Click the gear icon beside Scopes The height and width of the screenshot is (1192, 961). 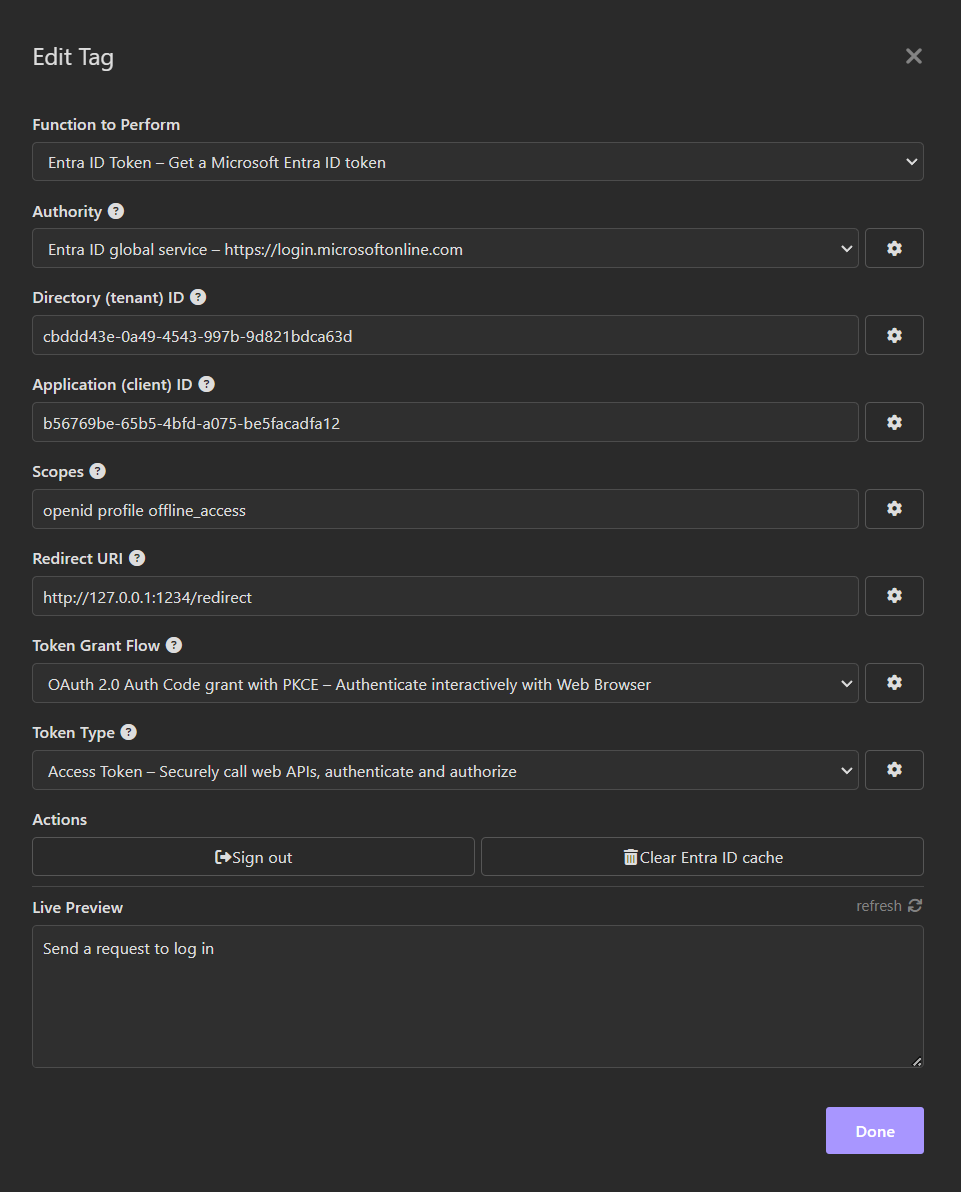(x=894, y=509)
